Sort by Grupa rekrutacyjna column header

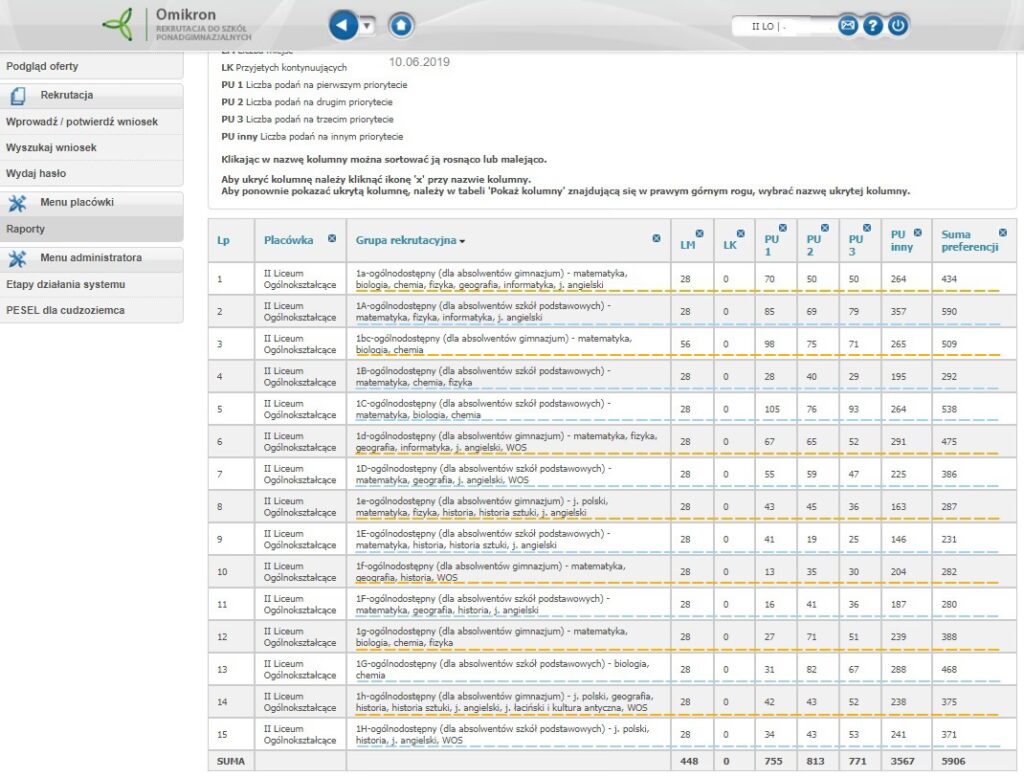click(x=406, y=240)
